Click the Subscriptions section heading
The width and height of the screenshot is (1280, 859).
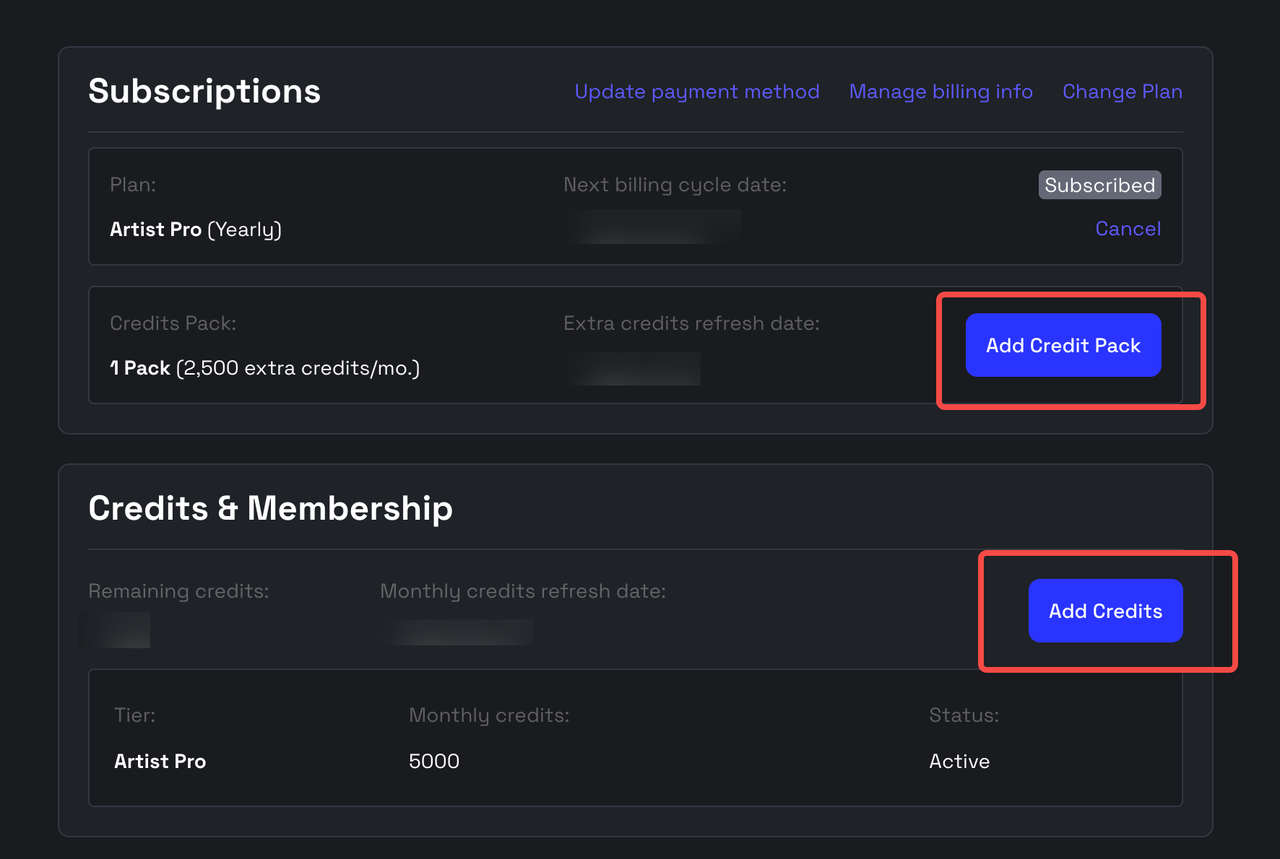204,91
